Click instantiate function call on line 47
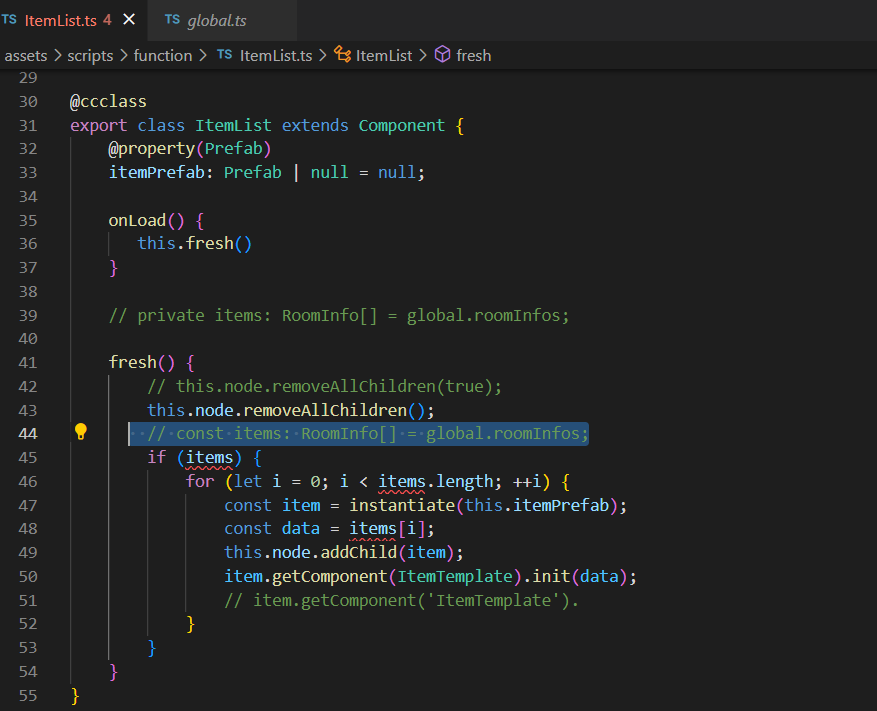Image resolution: width=877 pixels, height=711 pixels. click(402, 505)
